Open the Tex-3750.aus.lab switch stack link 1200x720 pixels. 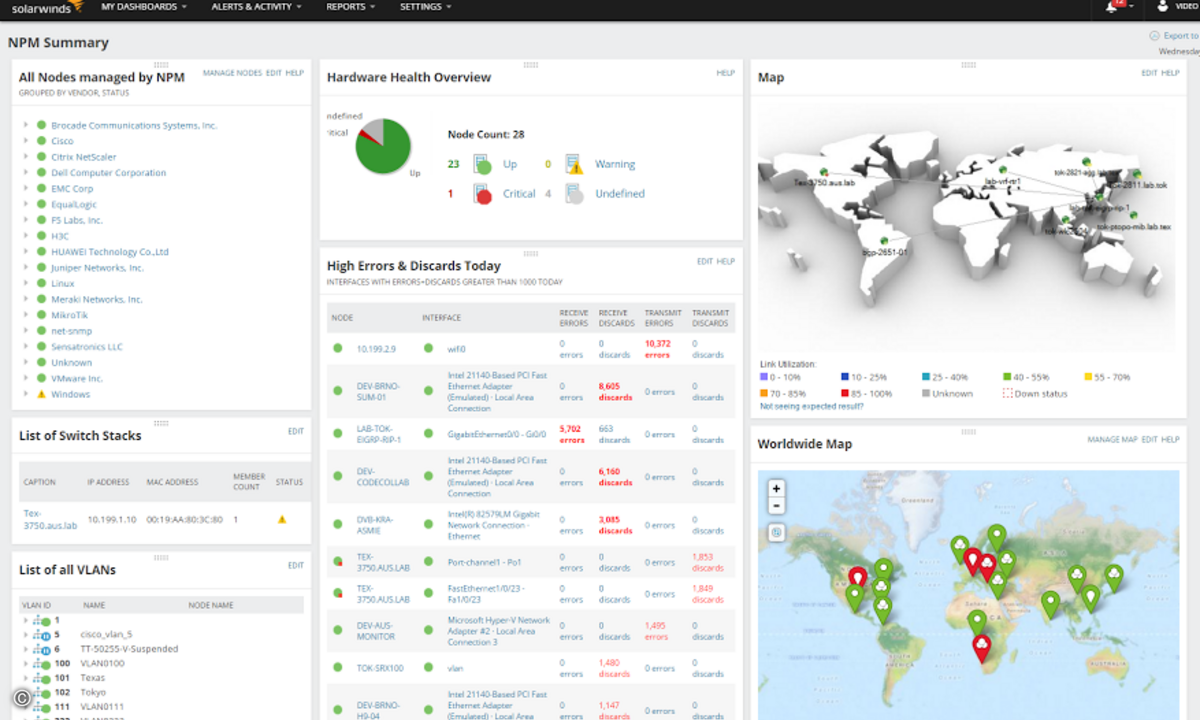(x=50, y=519)
